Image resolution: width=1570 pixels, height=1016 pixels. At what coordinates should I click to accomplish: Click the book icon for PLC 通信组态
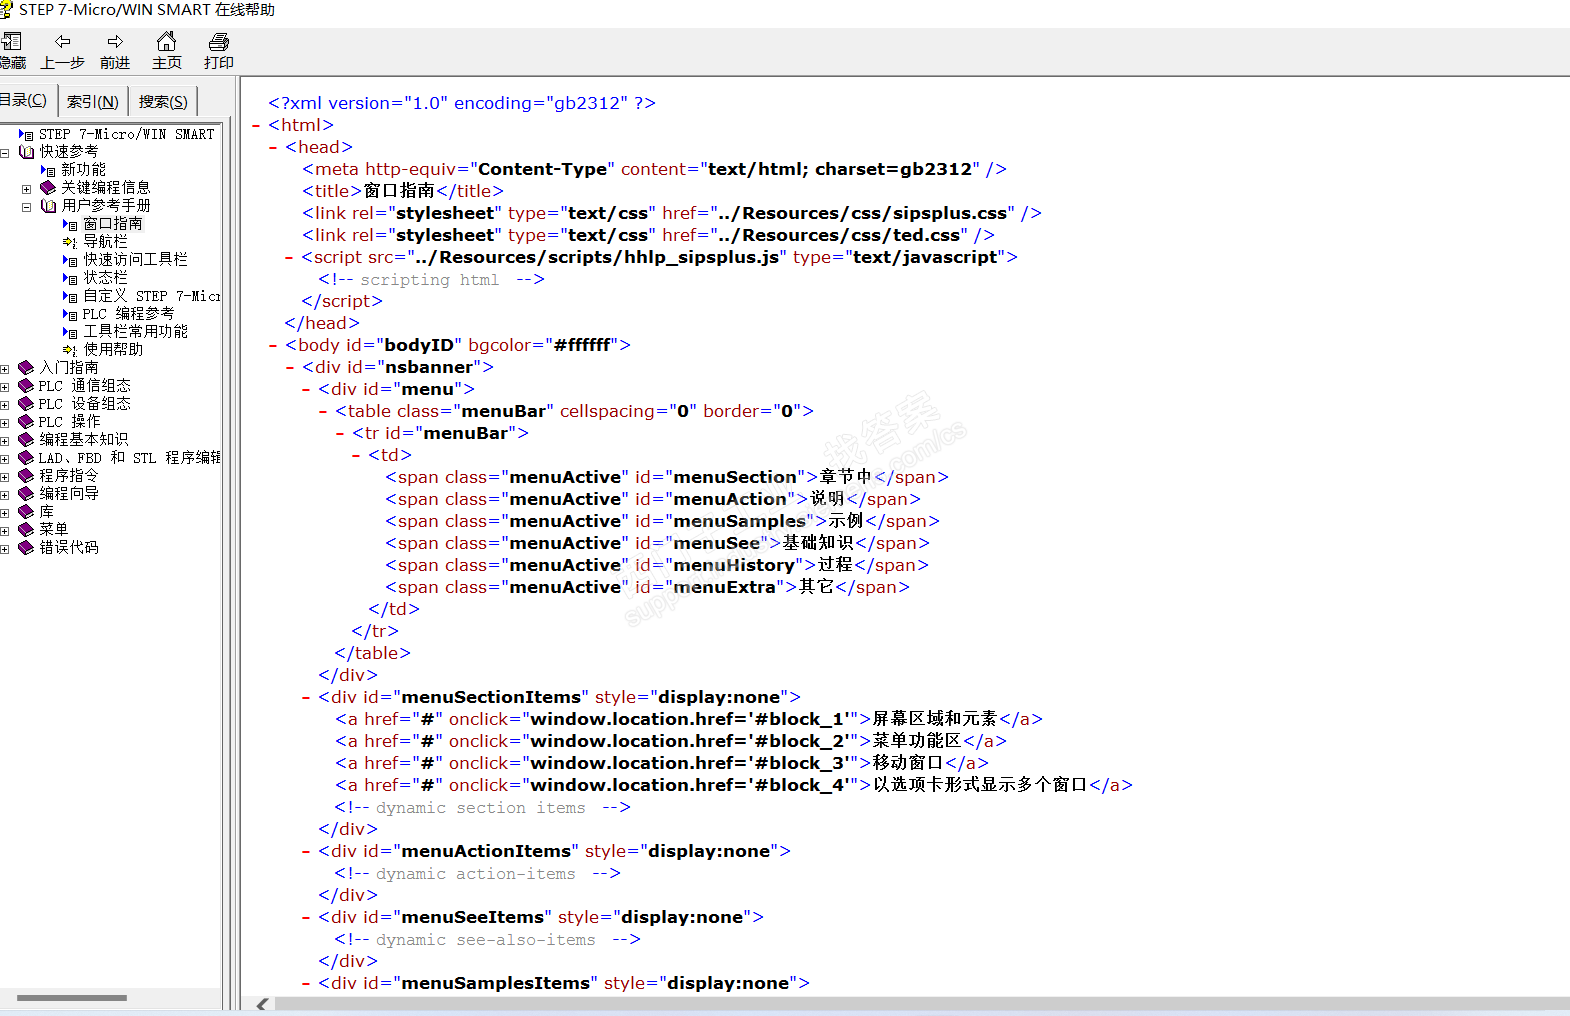27,386
